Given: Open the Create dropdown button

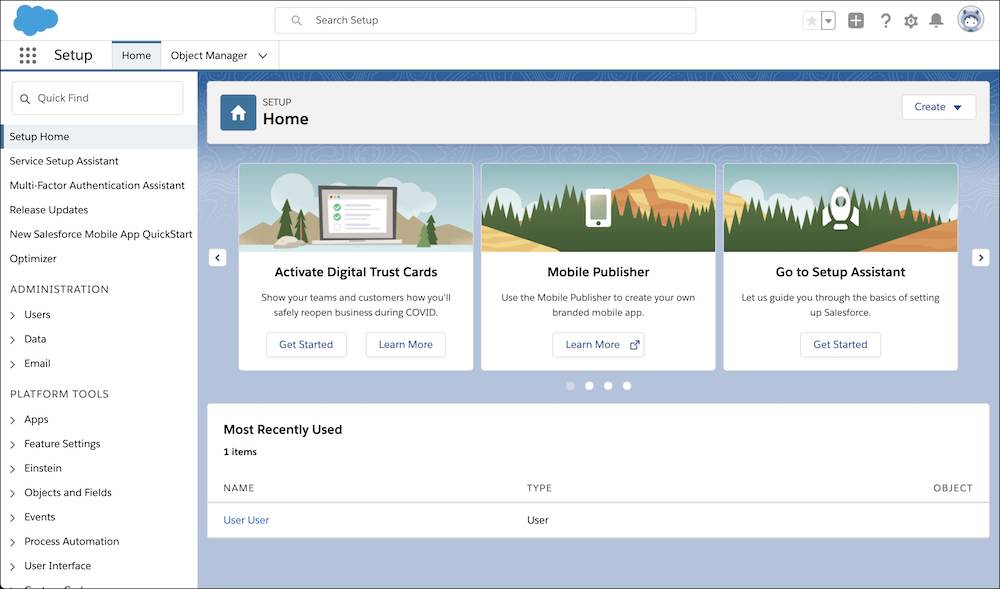Looking at the screenshot, I should [938, 107].
